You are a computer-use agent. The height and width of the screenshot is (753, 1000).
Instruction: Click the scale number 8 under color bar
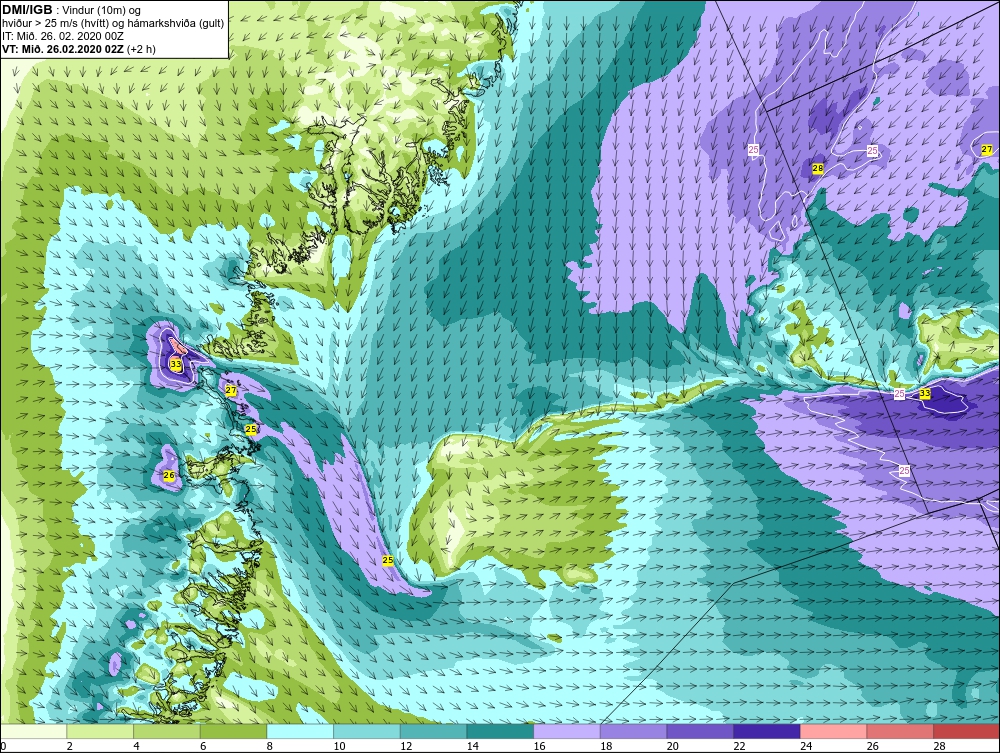point(270,746)
